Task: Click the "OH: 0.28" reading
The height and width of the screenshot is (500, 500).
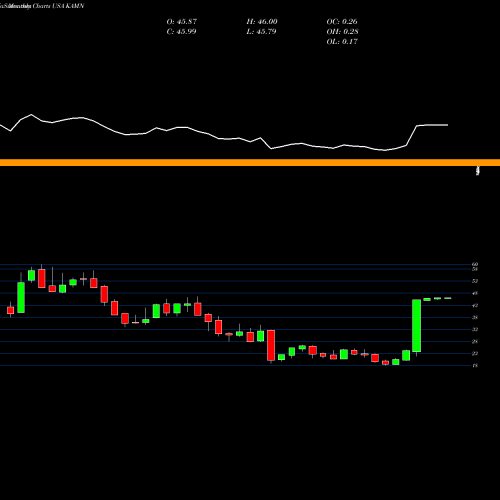Action: pos(342,32)
